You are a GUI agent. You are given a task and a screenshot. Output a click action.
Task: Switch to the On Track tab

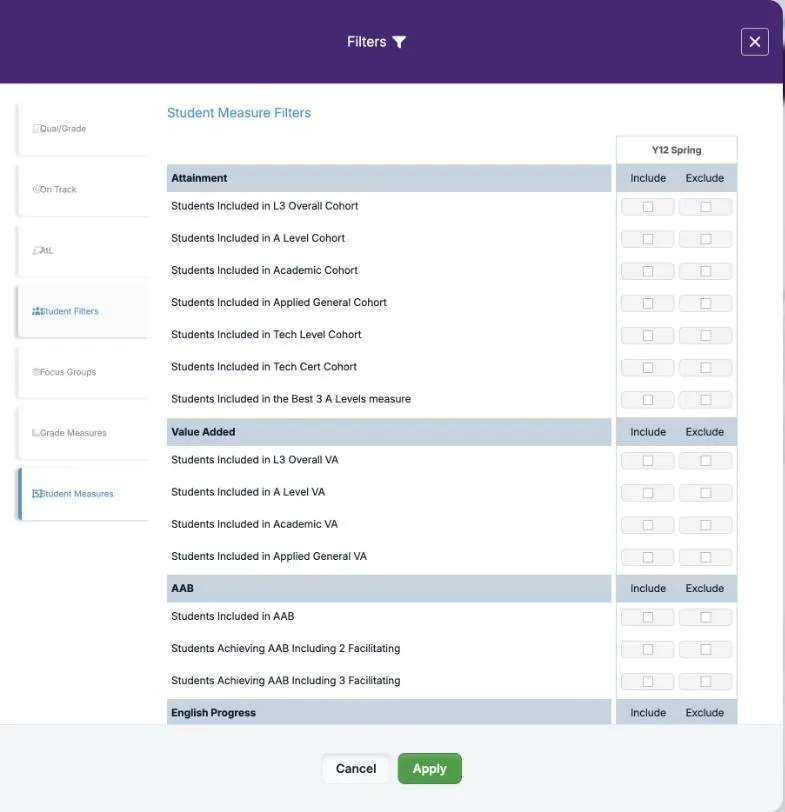pyautogui.click(x=84, y=190)
